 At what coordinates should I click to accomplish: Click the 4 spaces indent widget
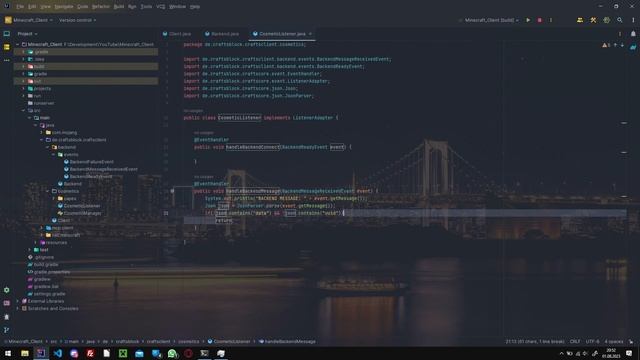[x=614, y=341]
